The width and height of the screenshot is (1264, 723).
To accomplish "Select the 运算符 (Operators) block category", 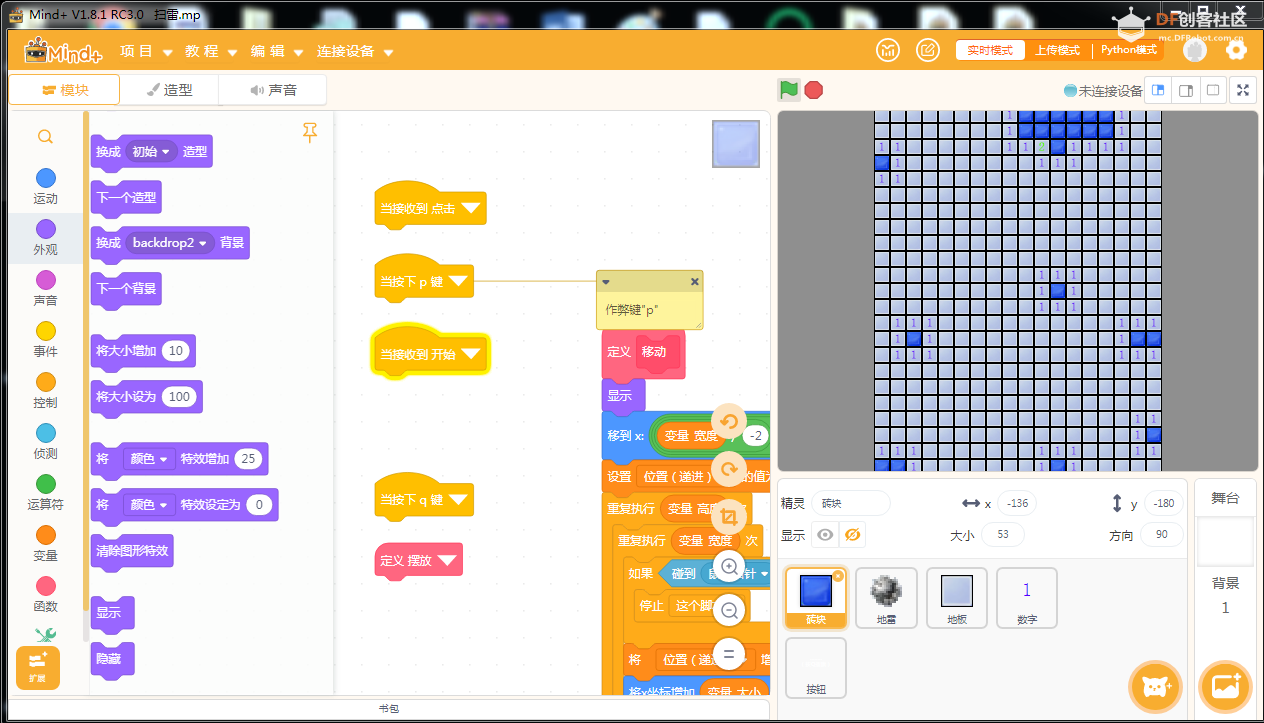I will [45, 492].
